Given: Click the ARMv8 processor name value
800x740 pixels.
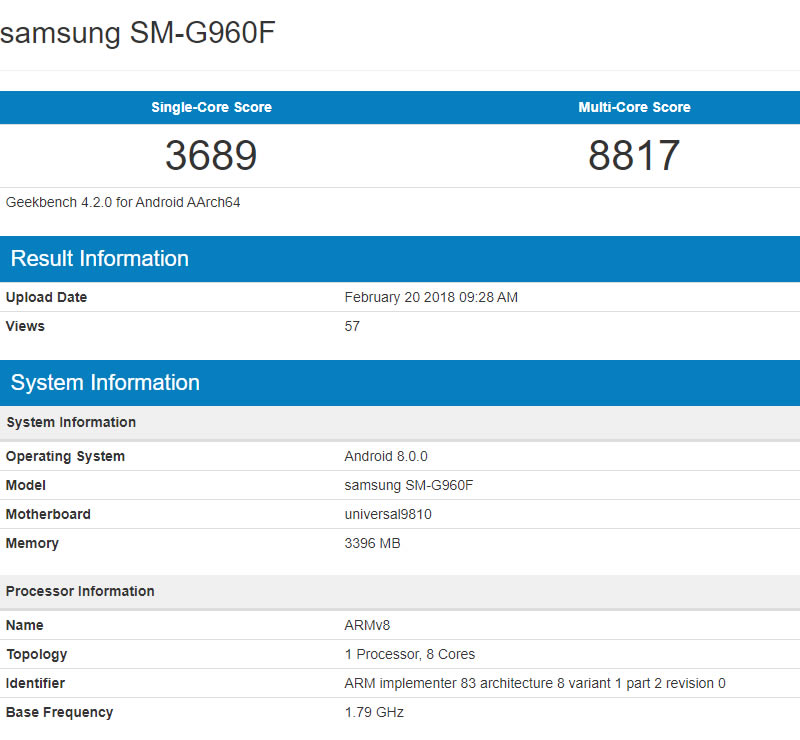Looking at the screenshot, I should coord(365,625).
